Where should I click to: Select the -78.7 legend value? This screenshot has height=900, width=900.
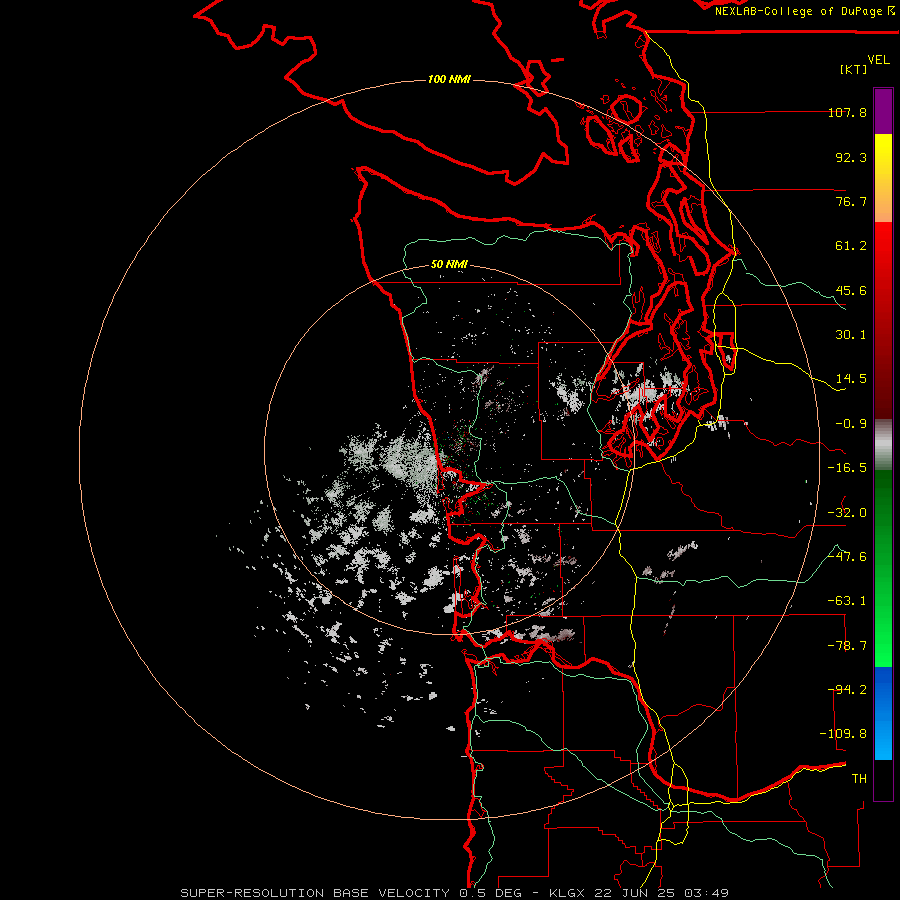[847, 646]
